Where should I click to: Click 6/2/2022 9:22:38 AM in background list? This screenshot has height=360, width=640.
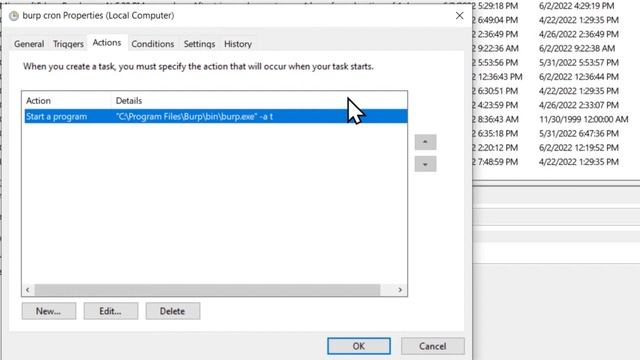pos(577,48)
